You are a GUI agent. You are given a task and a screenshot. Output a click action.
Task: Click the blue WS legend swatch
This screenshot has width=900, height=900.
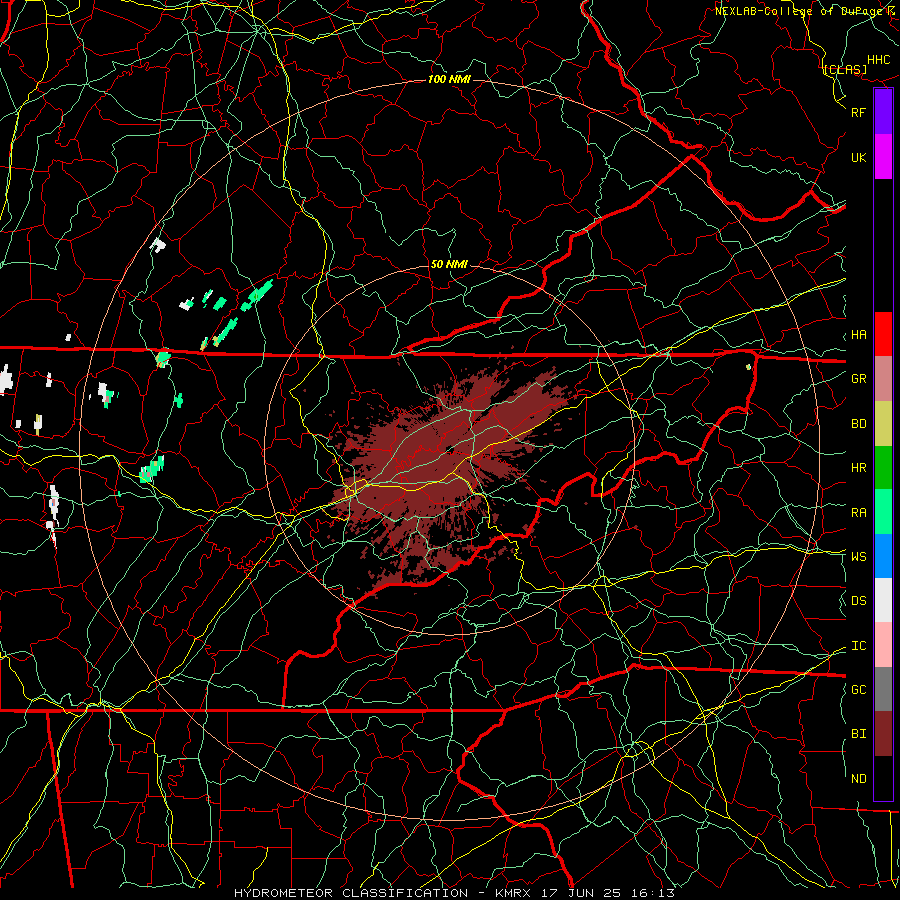point(883,556)
